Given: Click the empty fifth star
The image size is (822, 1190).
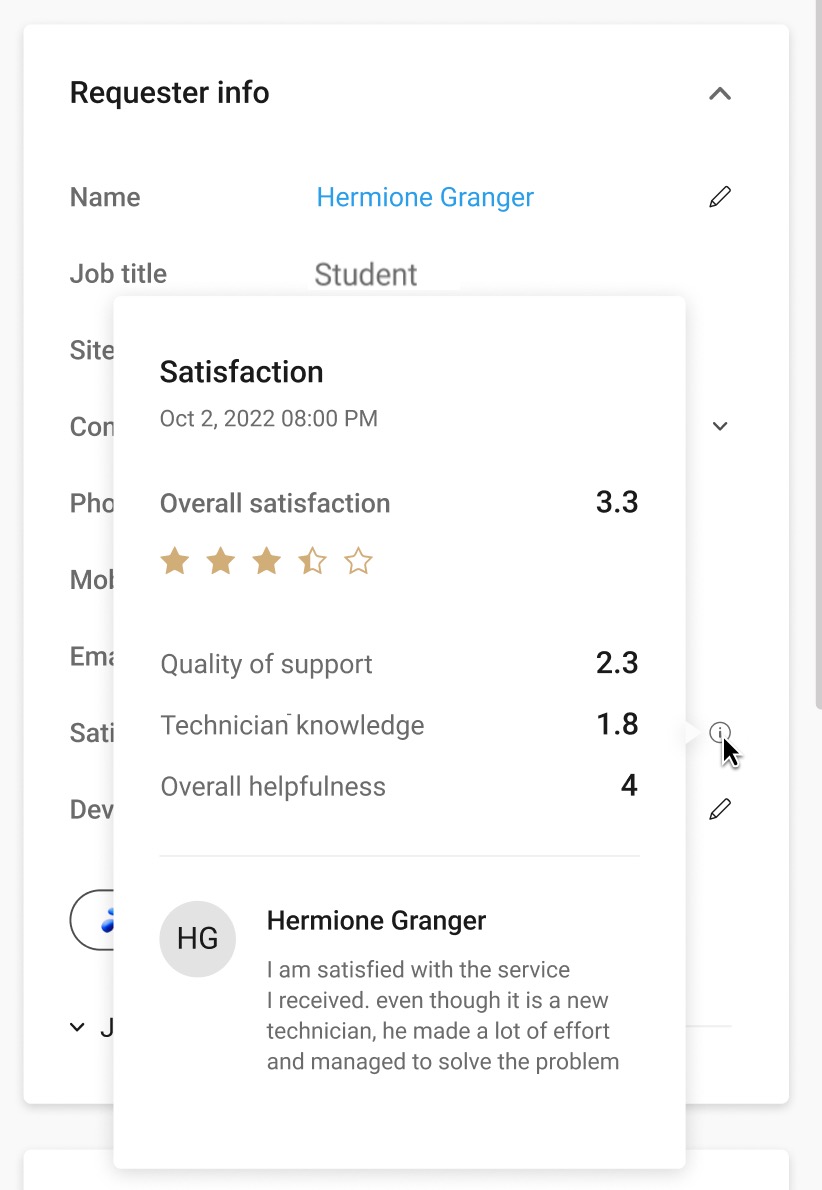Looking at the screenshot, I should 358,562.
